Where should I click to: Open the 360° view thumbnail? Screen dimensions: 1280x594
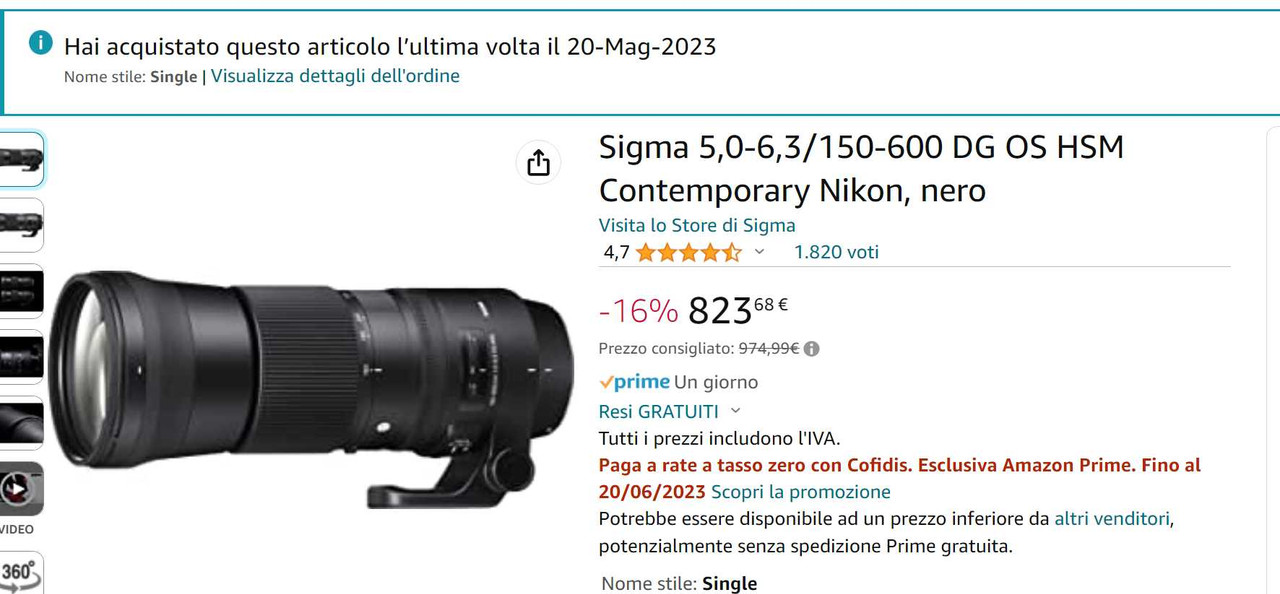20,572
